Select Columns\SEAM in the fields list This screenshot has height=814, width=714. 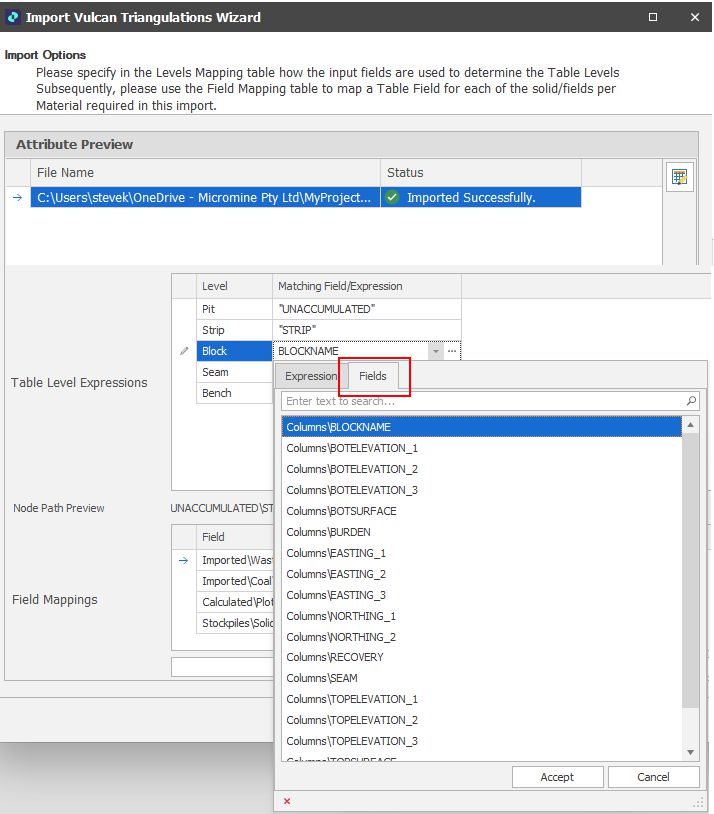point(322,678)
